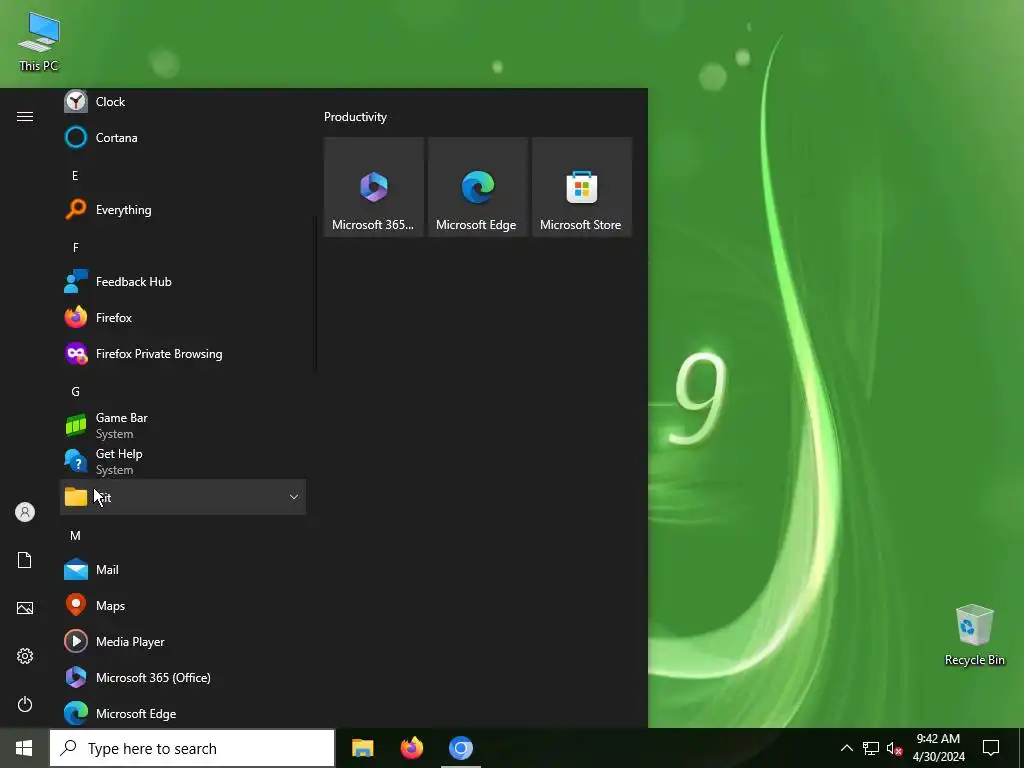Show hidden system tray icons

pyautogui.click(x=846, y=748)
